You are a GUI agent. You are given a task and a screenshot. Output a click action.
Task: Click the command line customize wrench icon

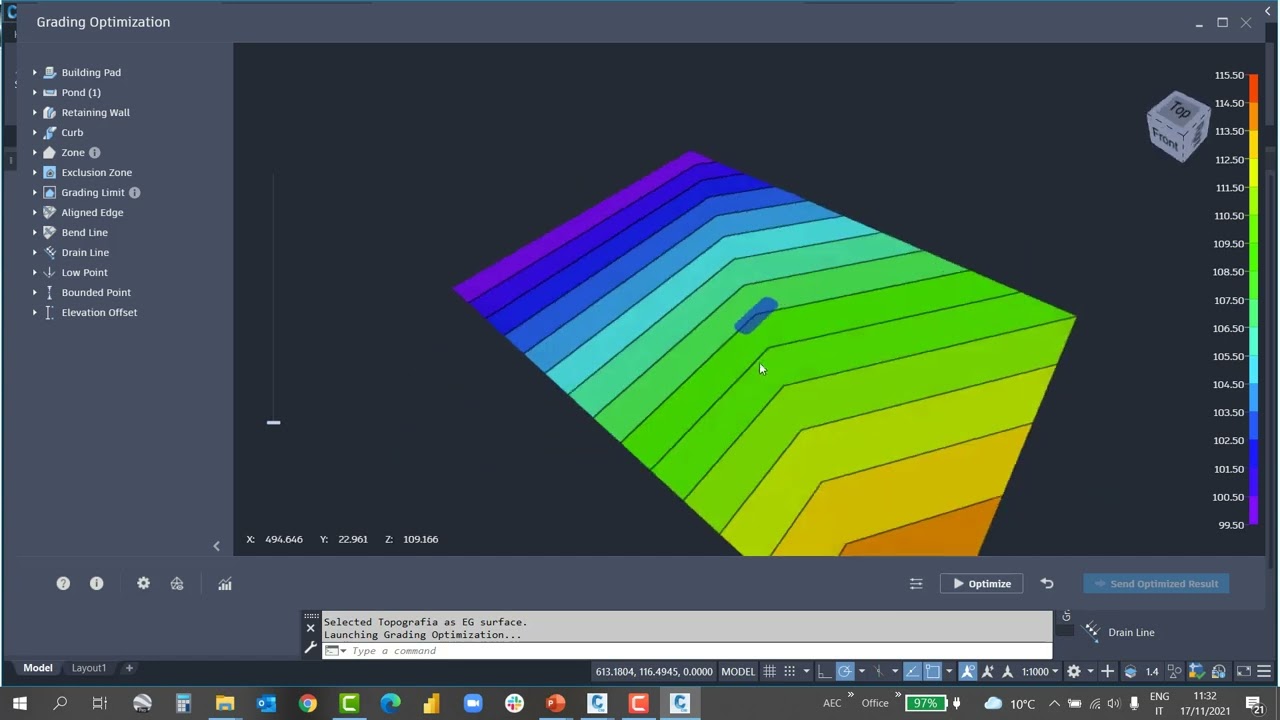click(311, 649)
